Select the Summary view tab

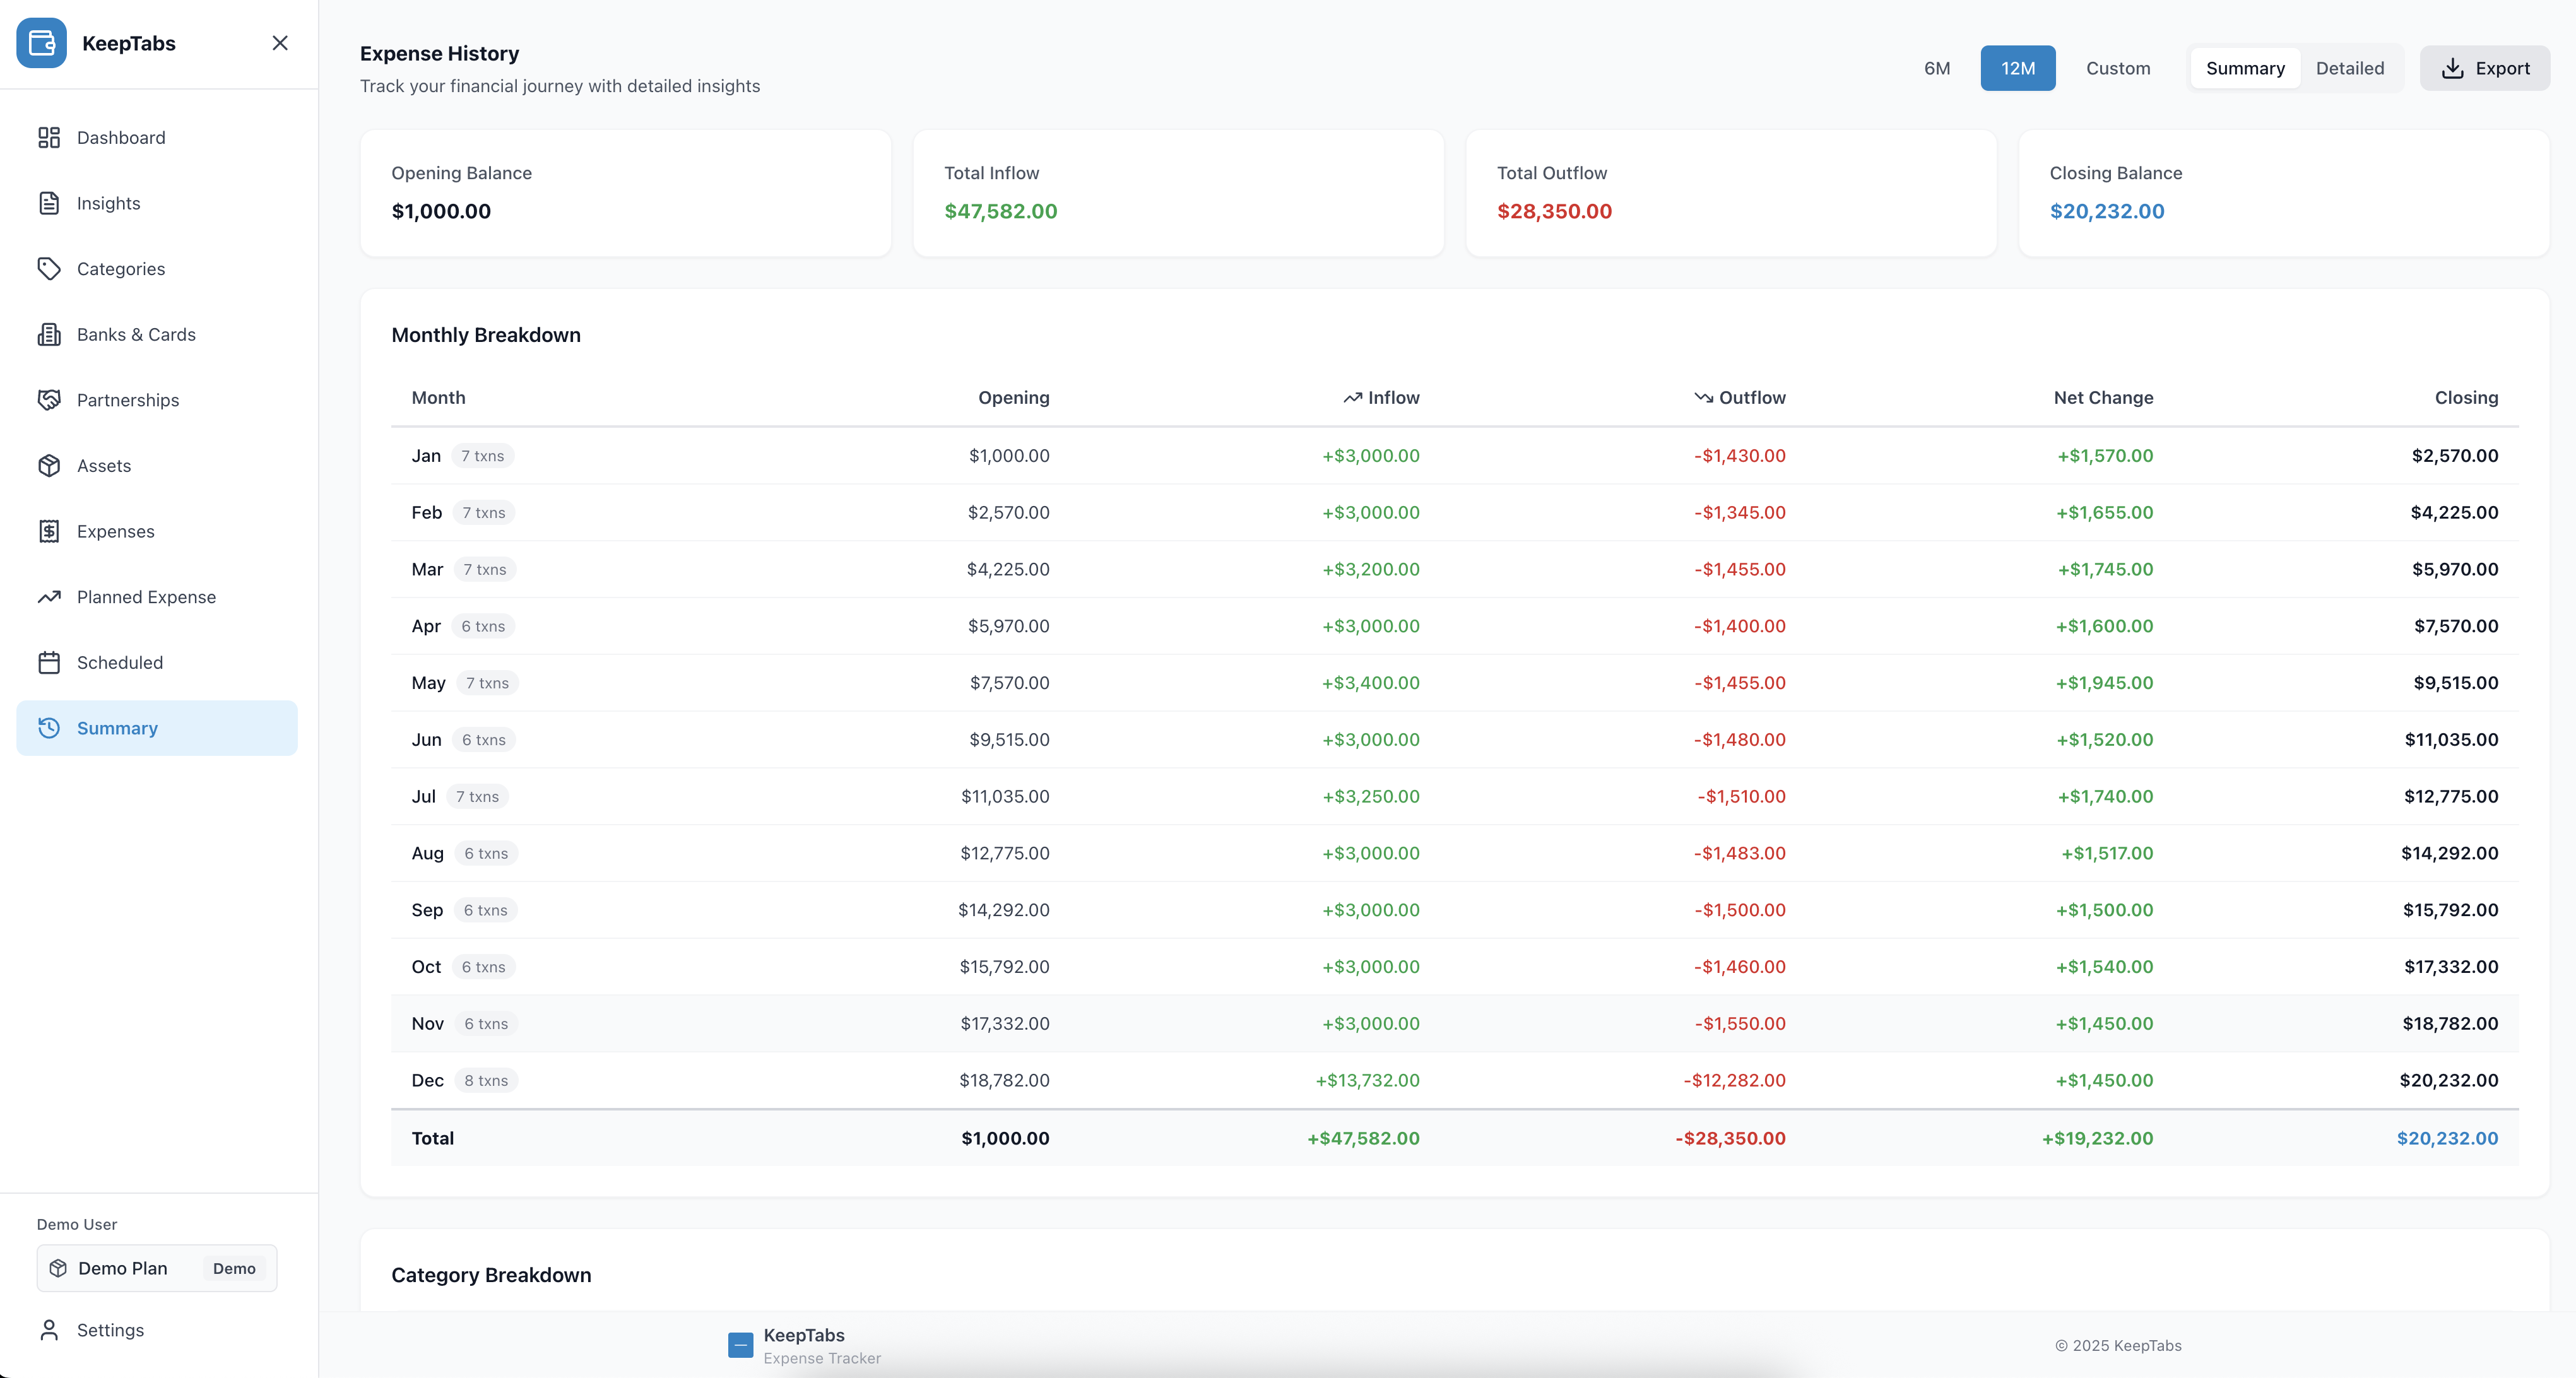pos(2244,68)
